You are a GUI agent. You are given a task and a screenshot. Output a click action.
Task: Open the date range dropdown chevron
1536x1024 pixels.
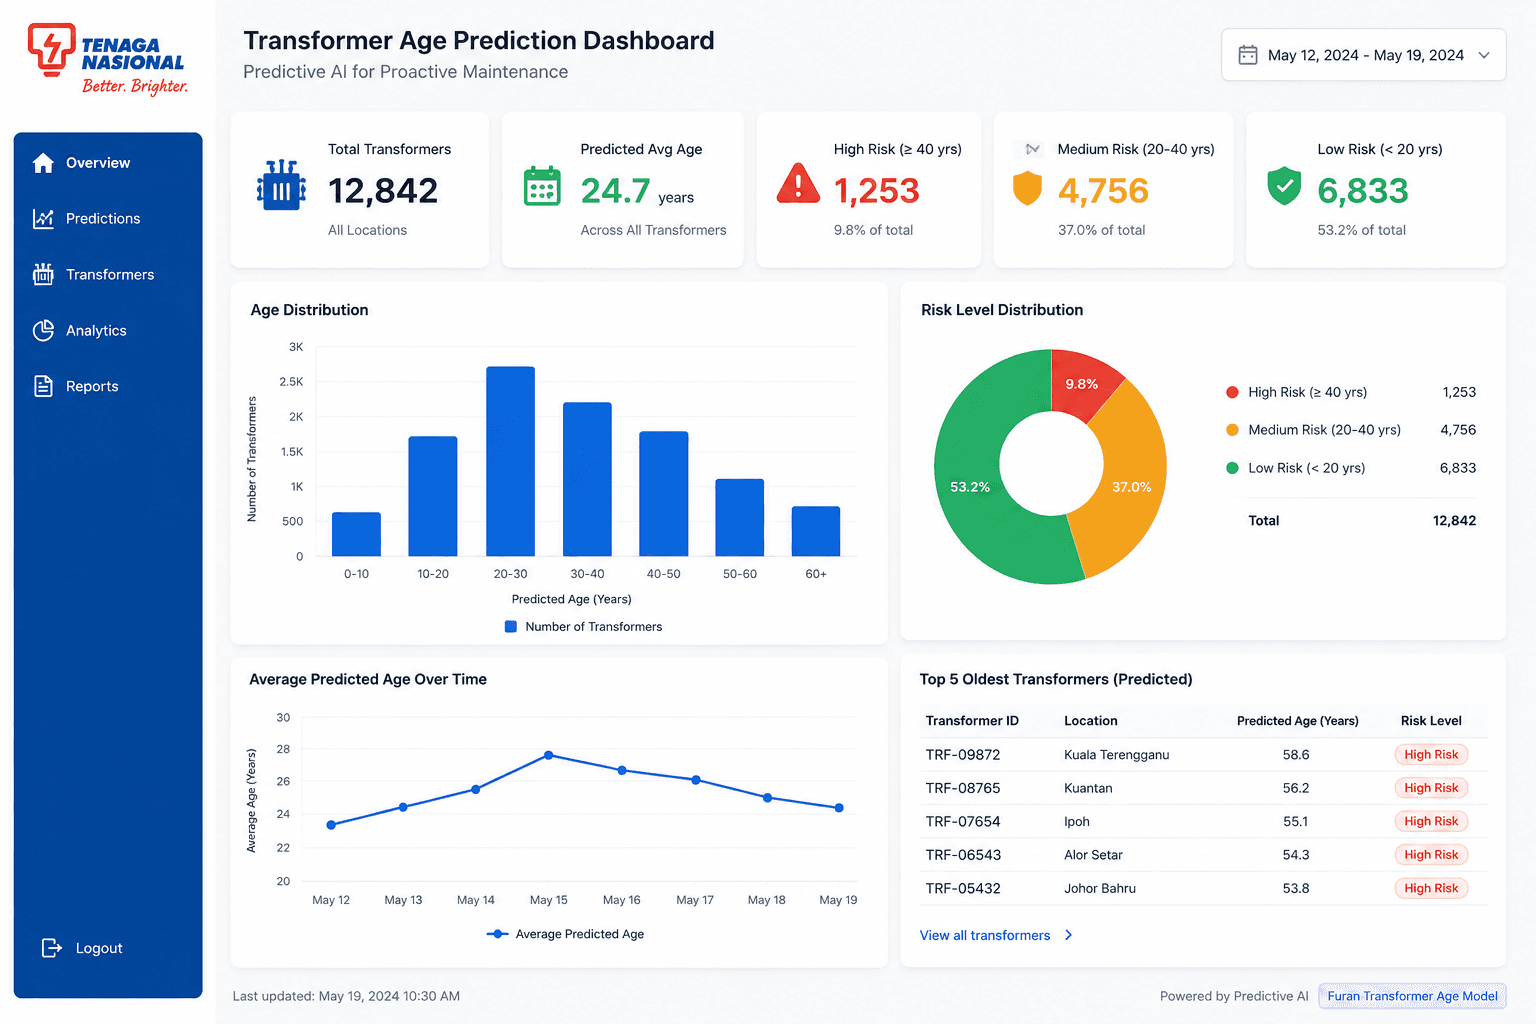[x=1484, y=55]
